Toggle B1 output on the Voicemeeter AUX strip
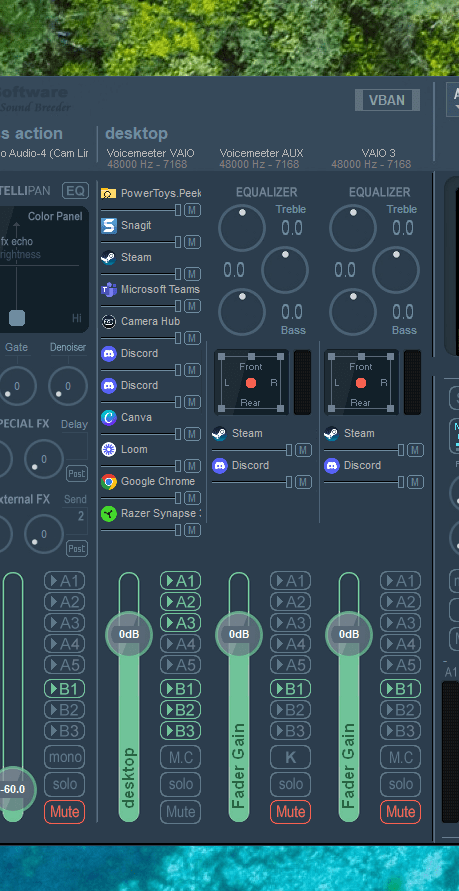 point(290,689)
